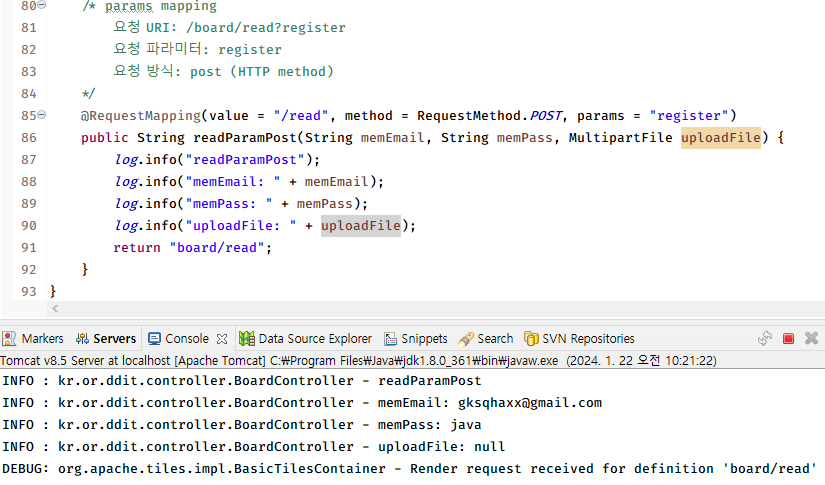Terminate the running server with the red stop button
This screenshot has height=485, width=825.
[x=788, y=338]
